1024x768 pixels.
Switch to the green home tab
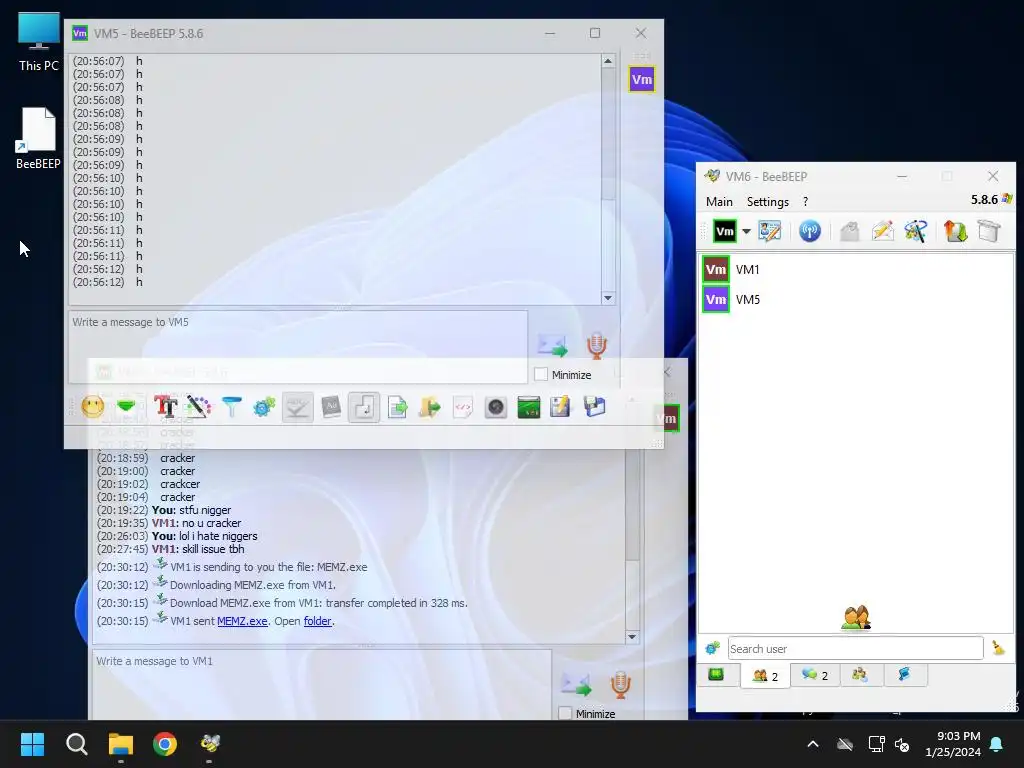coord(716,675)
